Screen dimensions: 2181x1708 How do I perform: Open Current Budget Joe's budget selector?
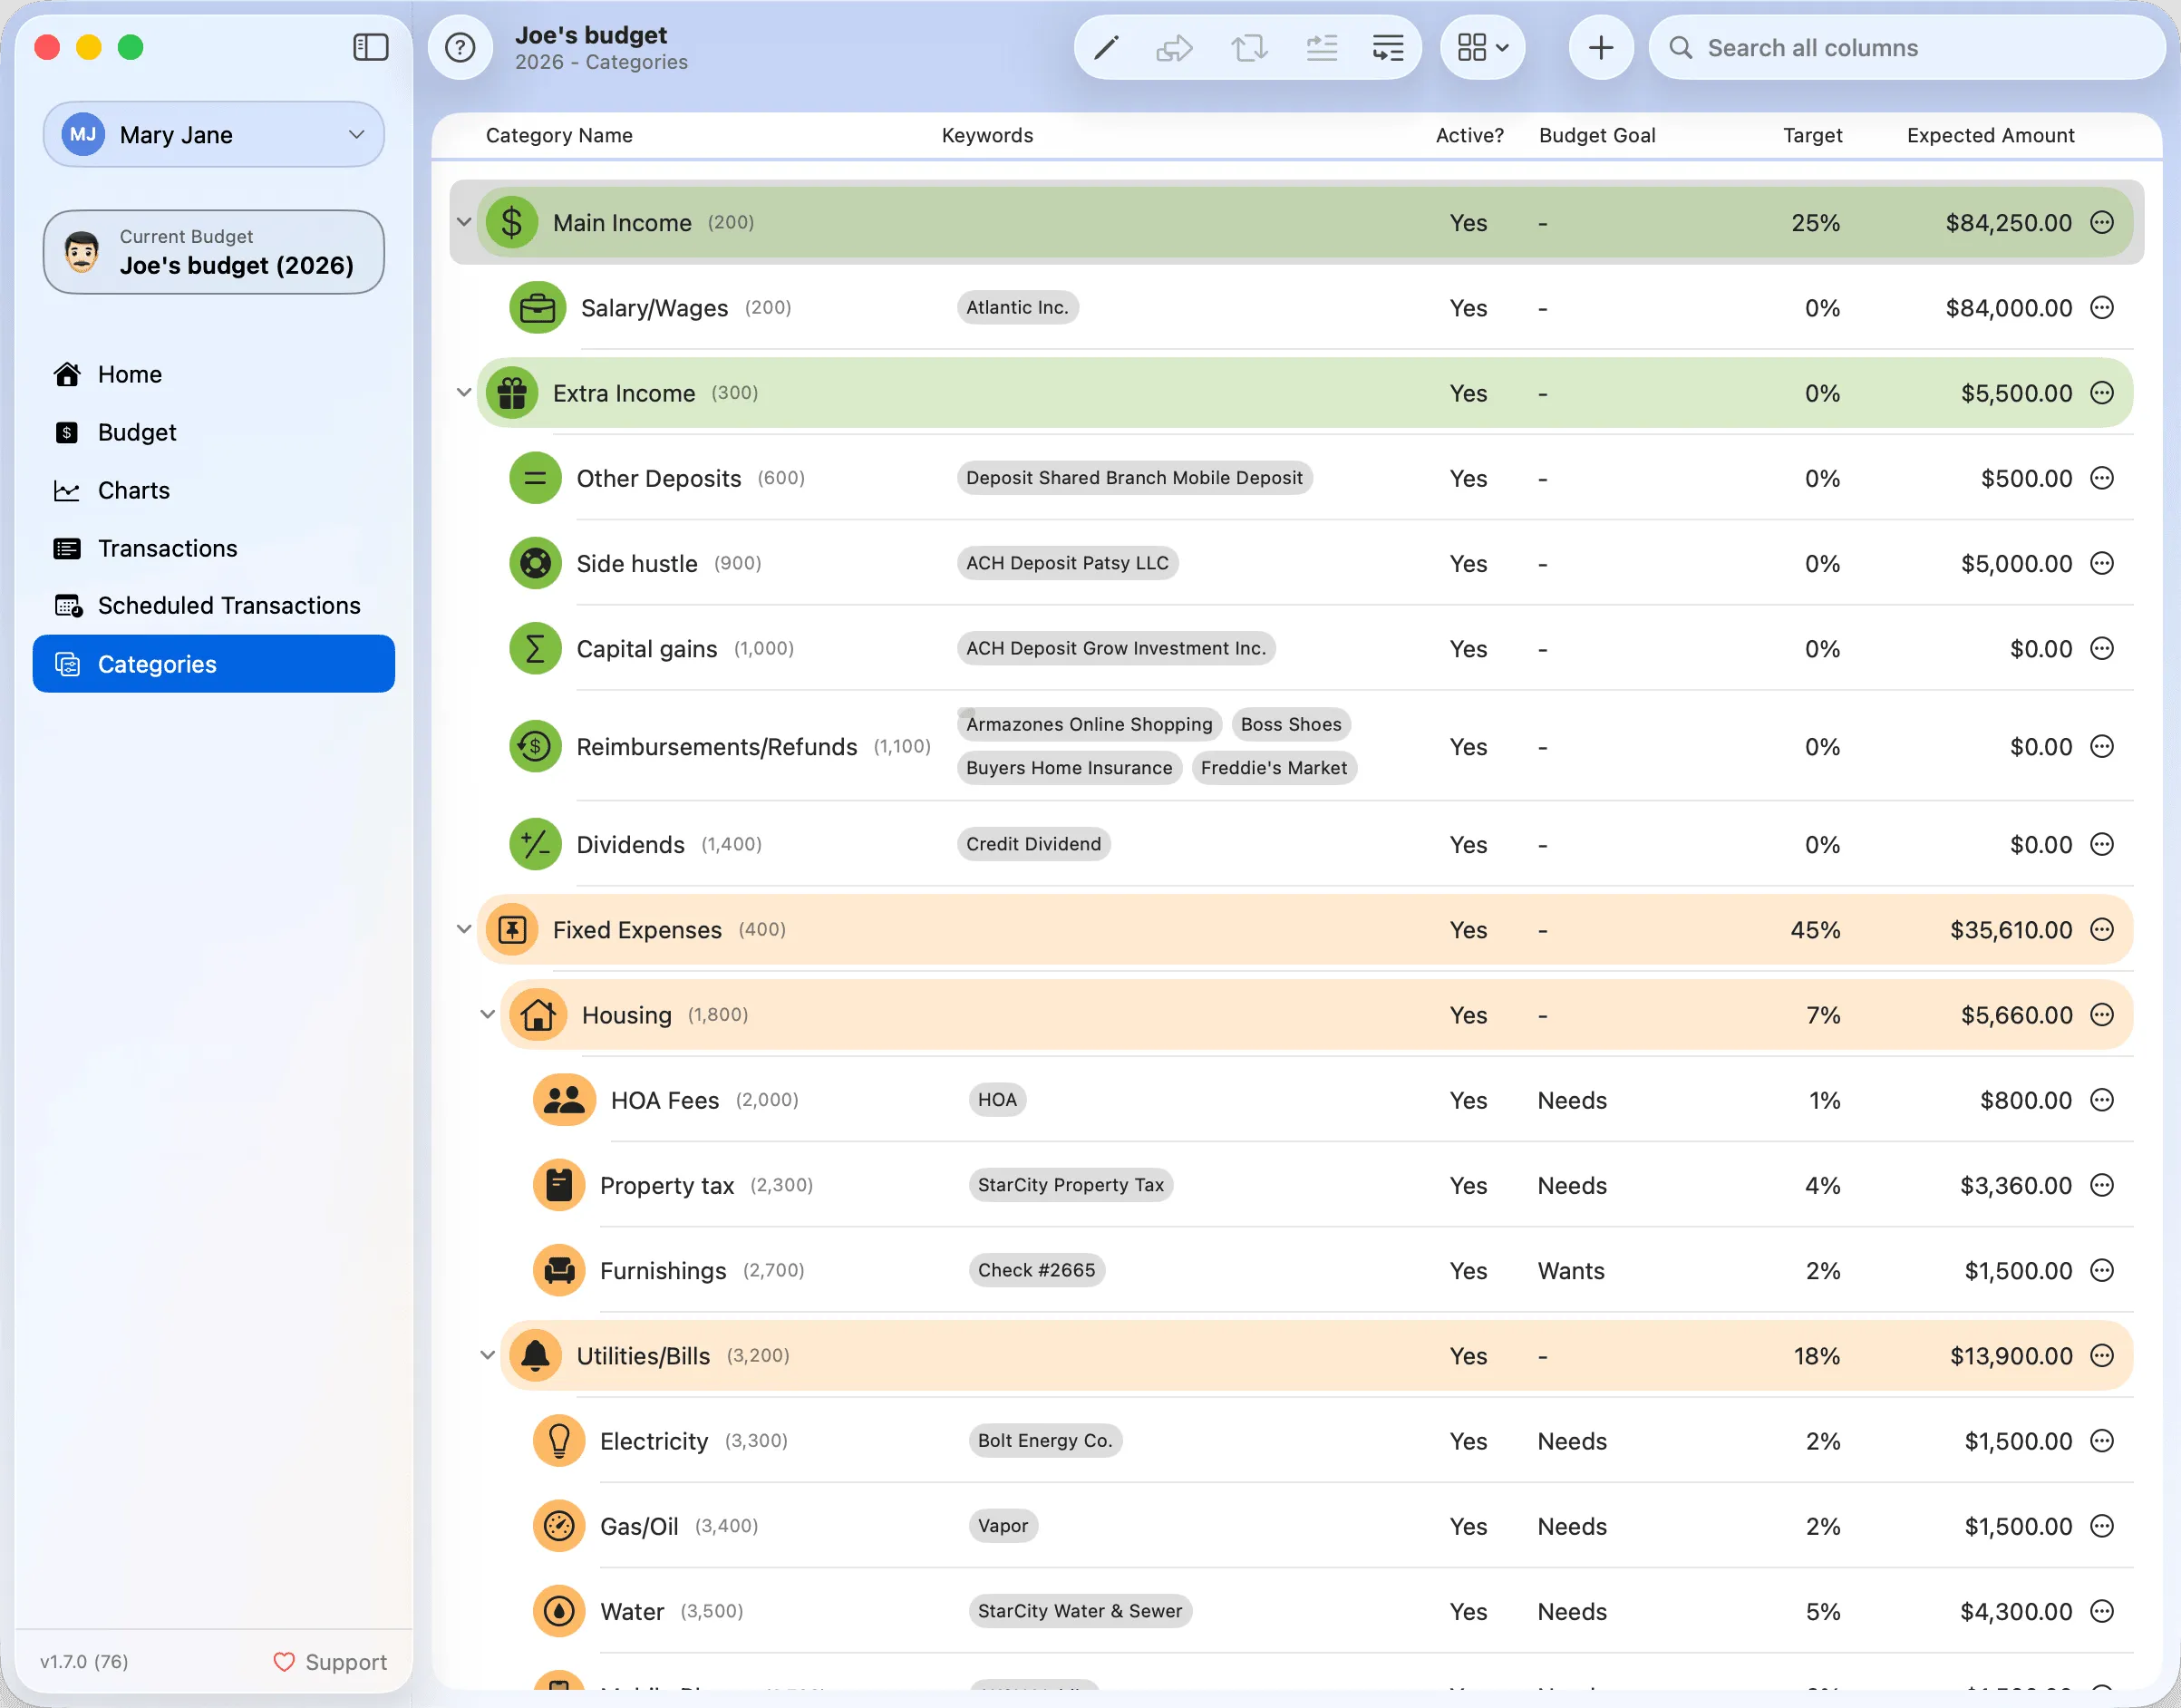click(x=213, y=252)
